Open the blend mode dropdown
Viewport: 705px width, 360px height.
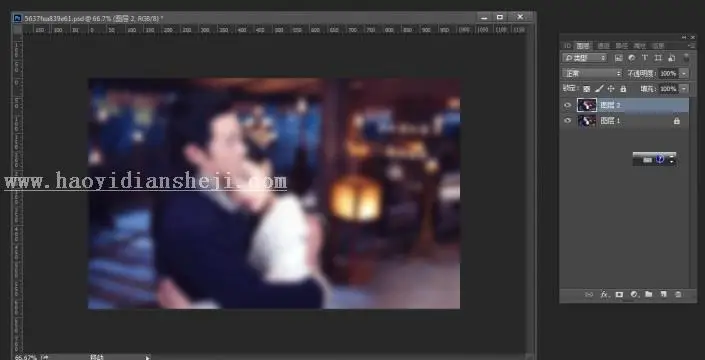(592, 73)
